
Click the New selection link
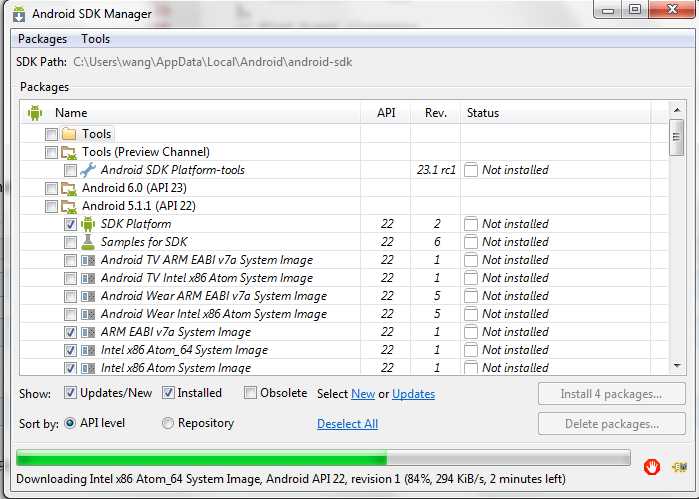point(363,394)
